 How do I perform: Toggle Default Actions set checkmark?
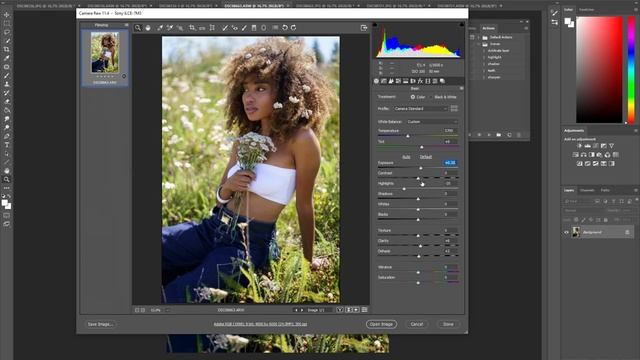click(x=472, y=37)
